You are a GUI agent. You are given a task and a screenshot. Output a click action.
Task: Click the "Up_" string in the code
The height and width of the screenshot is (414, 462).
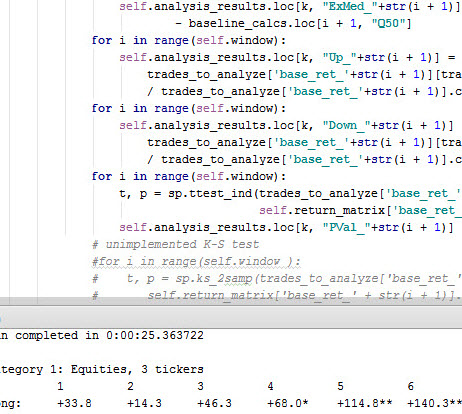pyautogui.click(x=339, y=58)
